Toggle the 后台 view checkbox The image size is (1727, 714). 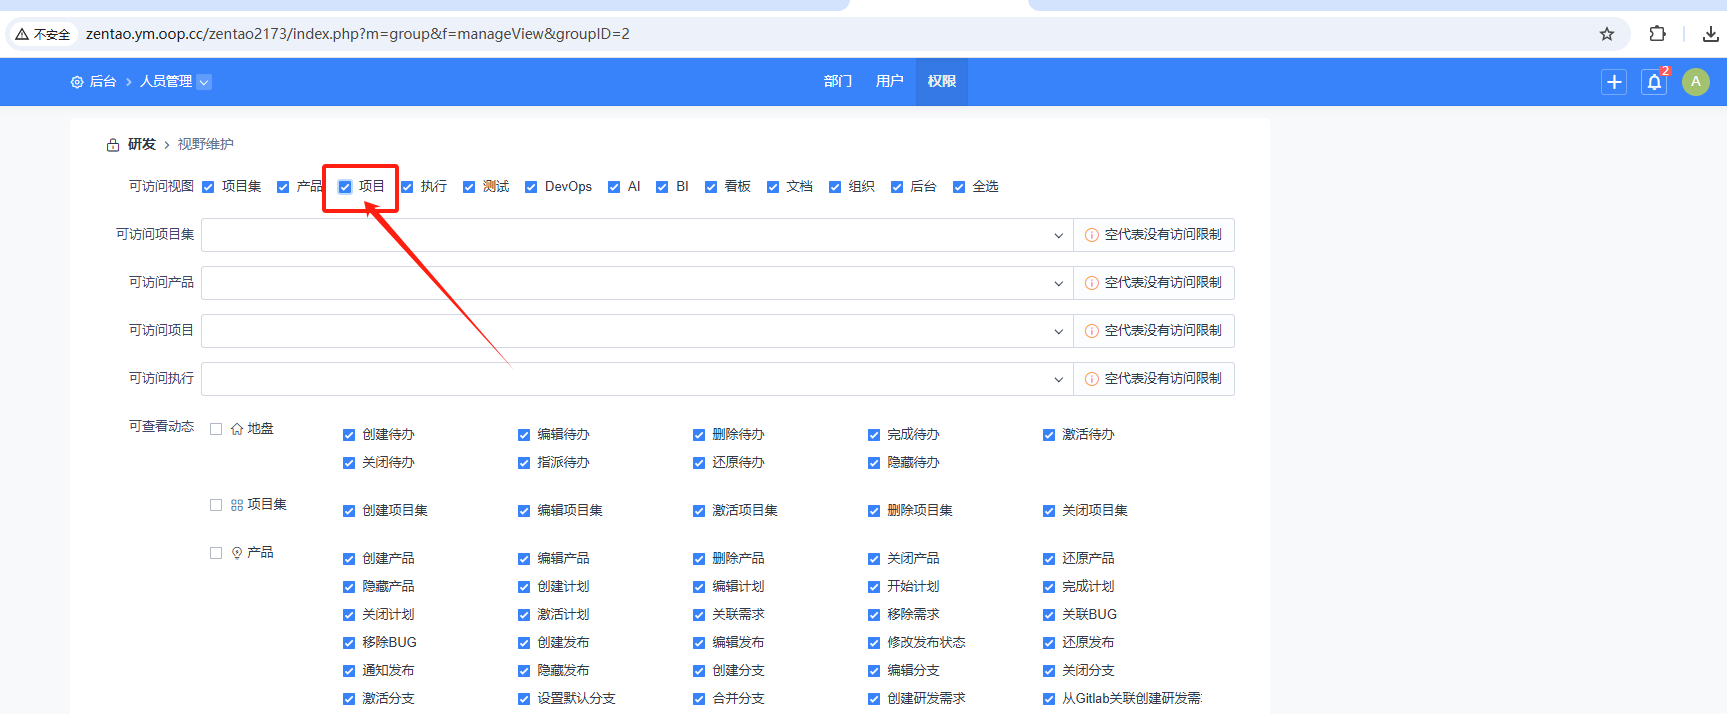[x=897, y=187]
